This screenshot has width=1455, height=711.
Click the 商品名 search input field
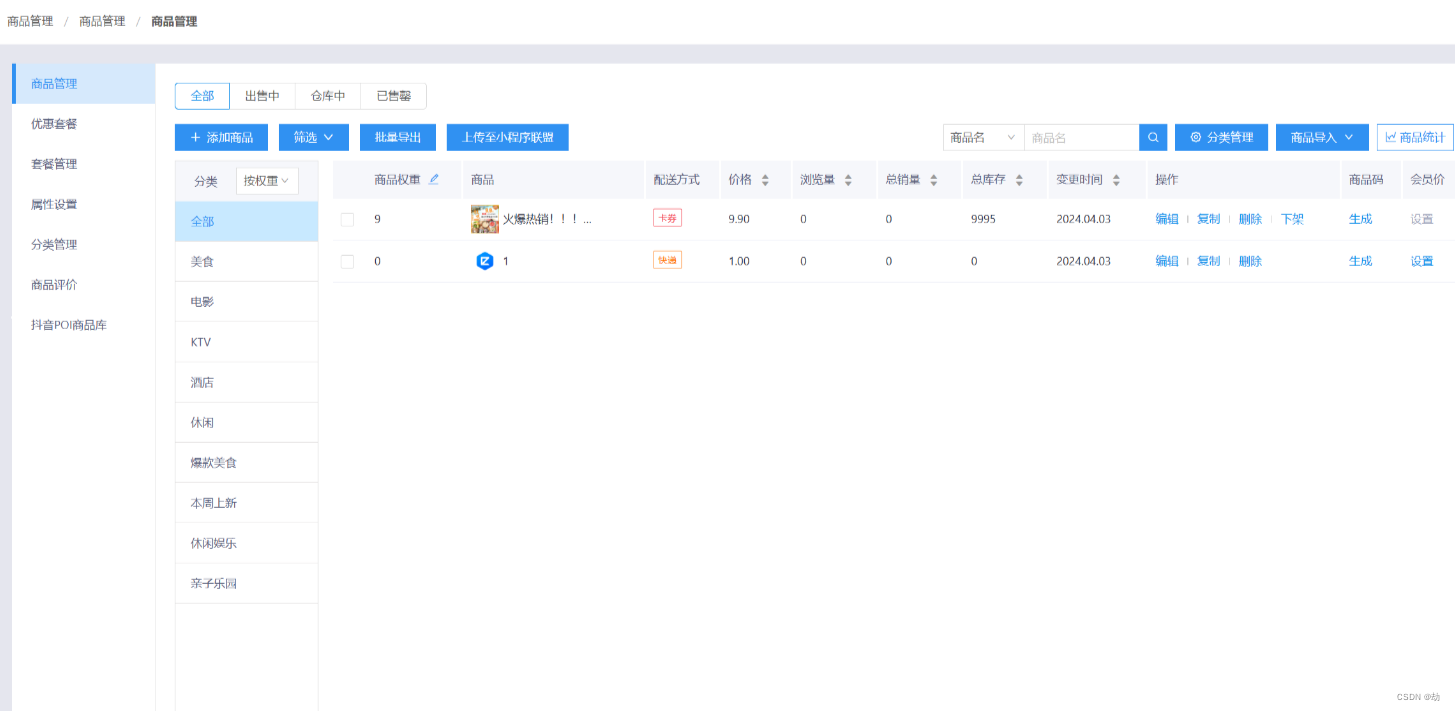pyautogui.click(x=1081, y=137)
